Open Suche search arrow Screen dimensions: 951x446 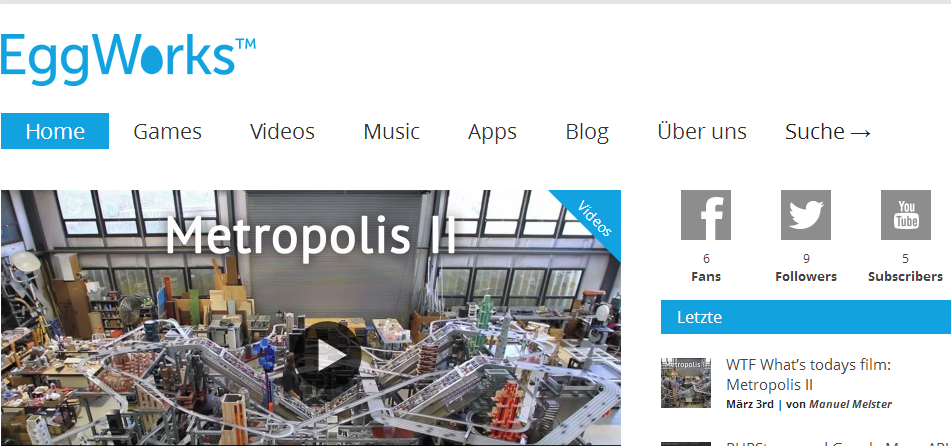coord(828,131)
